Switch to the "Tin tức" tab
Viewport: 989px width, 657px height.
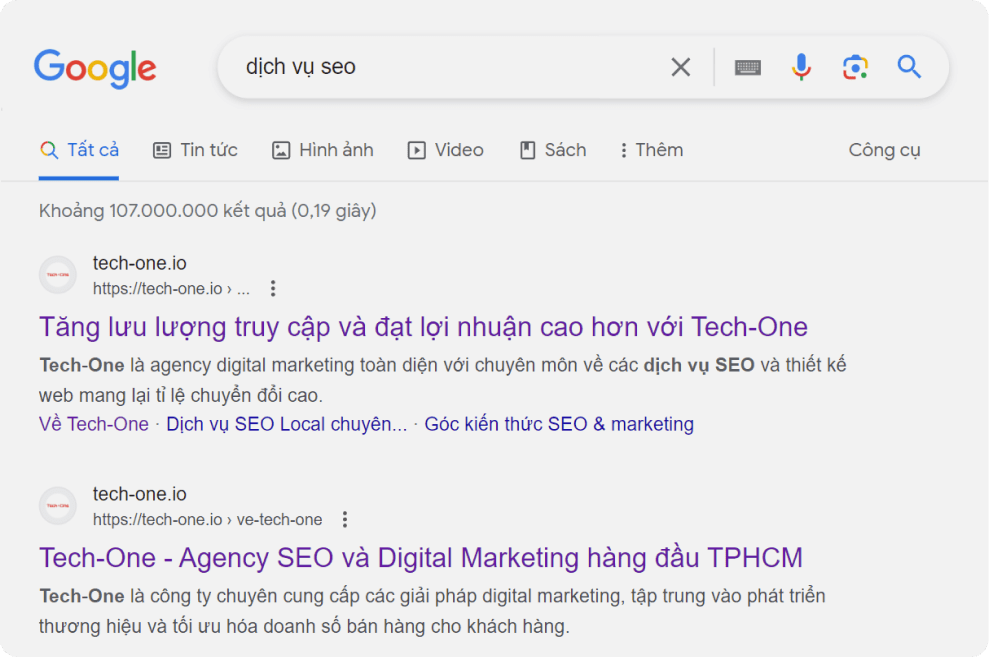tap(195, 150)
